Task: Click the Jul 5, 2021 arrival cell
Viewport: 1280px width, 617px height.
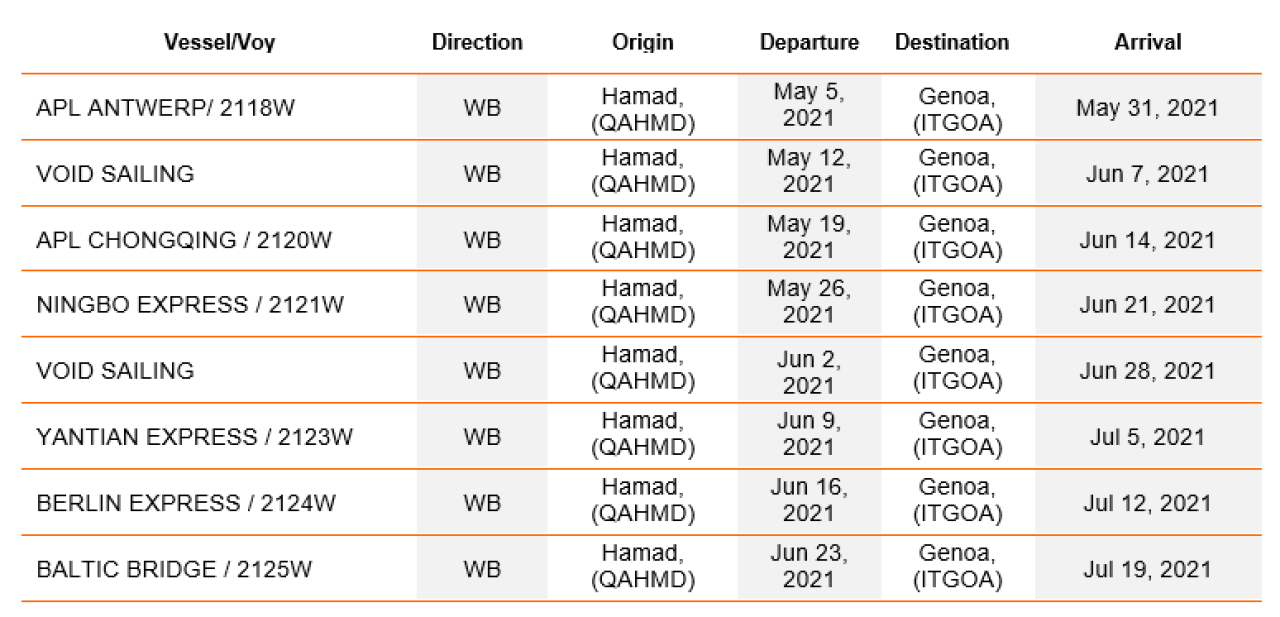Action: tap(1148, 437)
